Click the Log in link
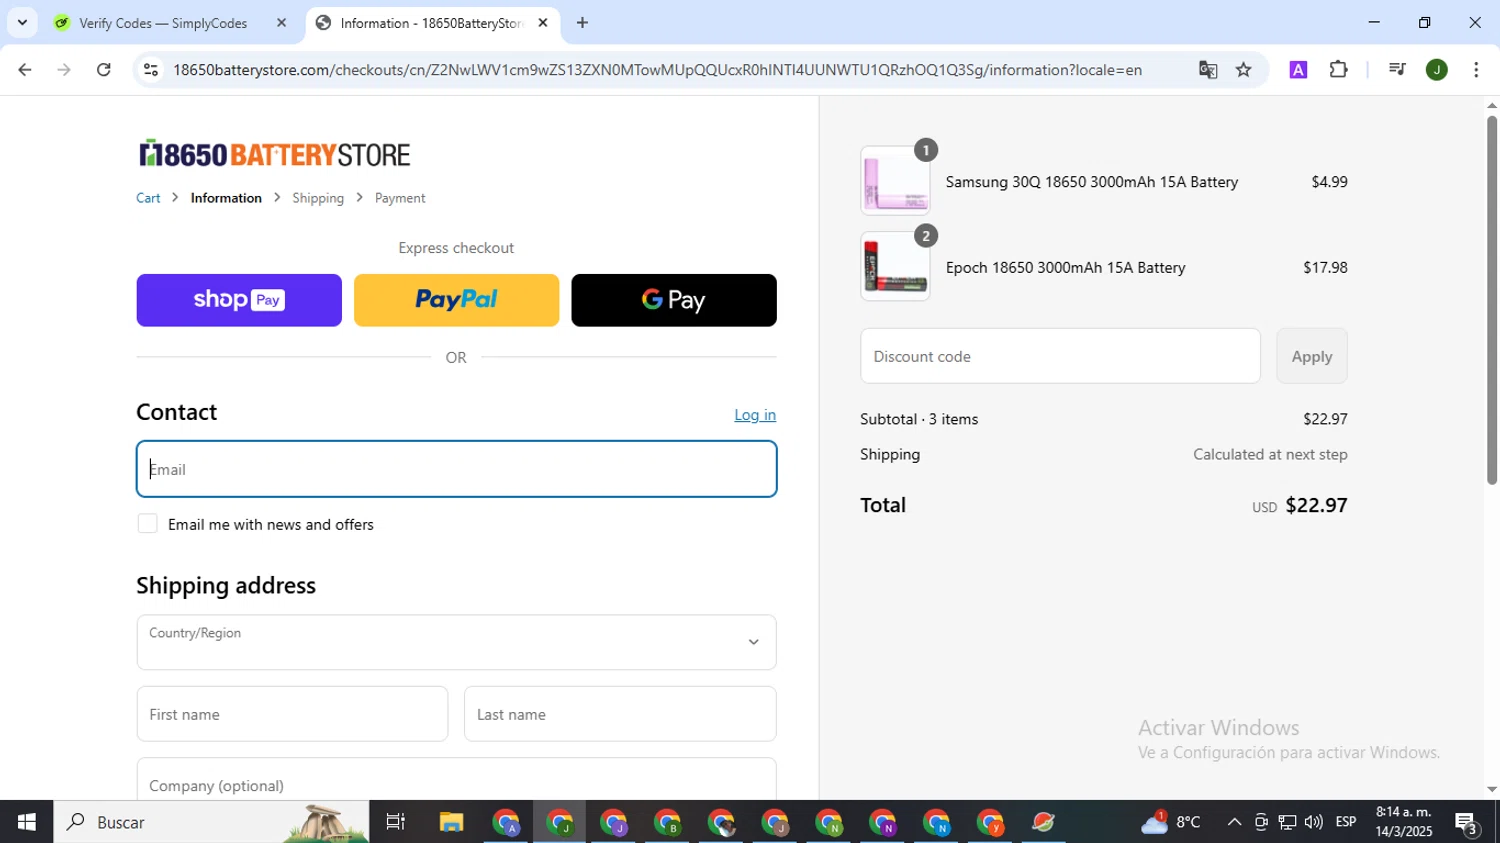This screenshot has height=843, width=1500. [755, 415]
